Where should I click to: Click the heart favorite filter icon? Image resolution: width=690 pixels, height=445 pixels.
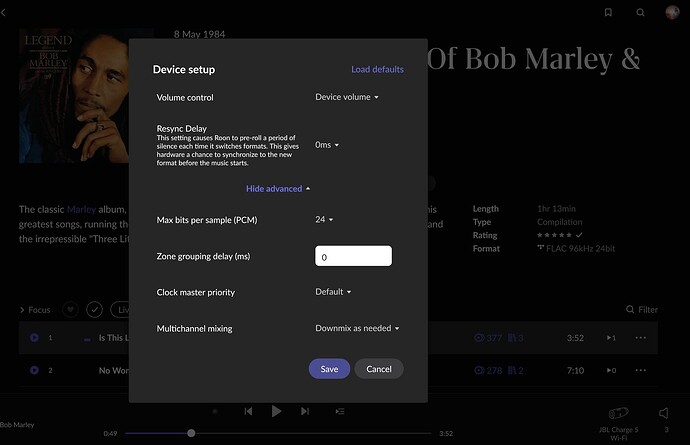[x=70, y=309]
